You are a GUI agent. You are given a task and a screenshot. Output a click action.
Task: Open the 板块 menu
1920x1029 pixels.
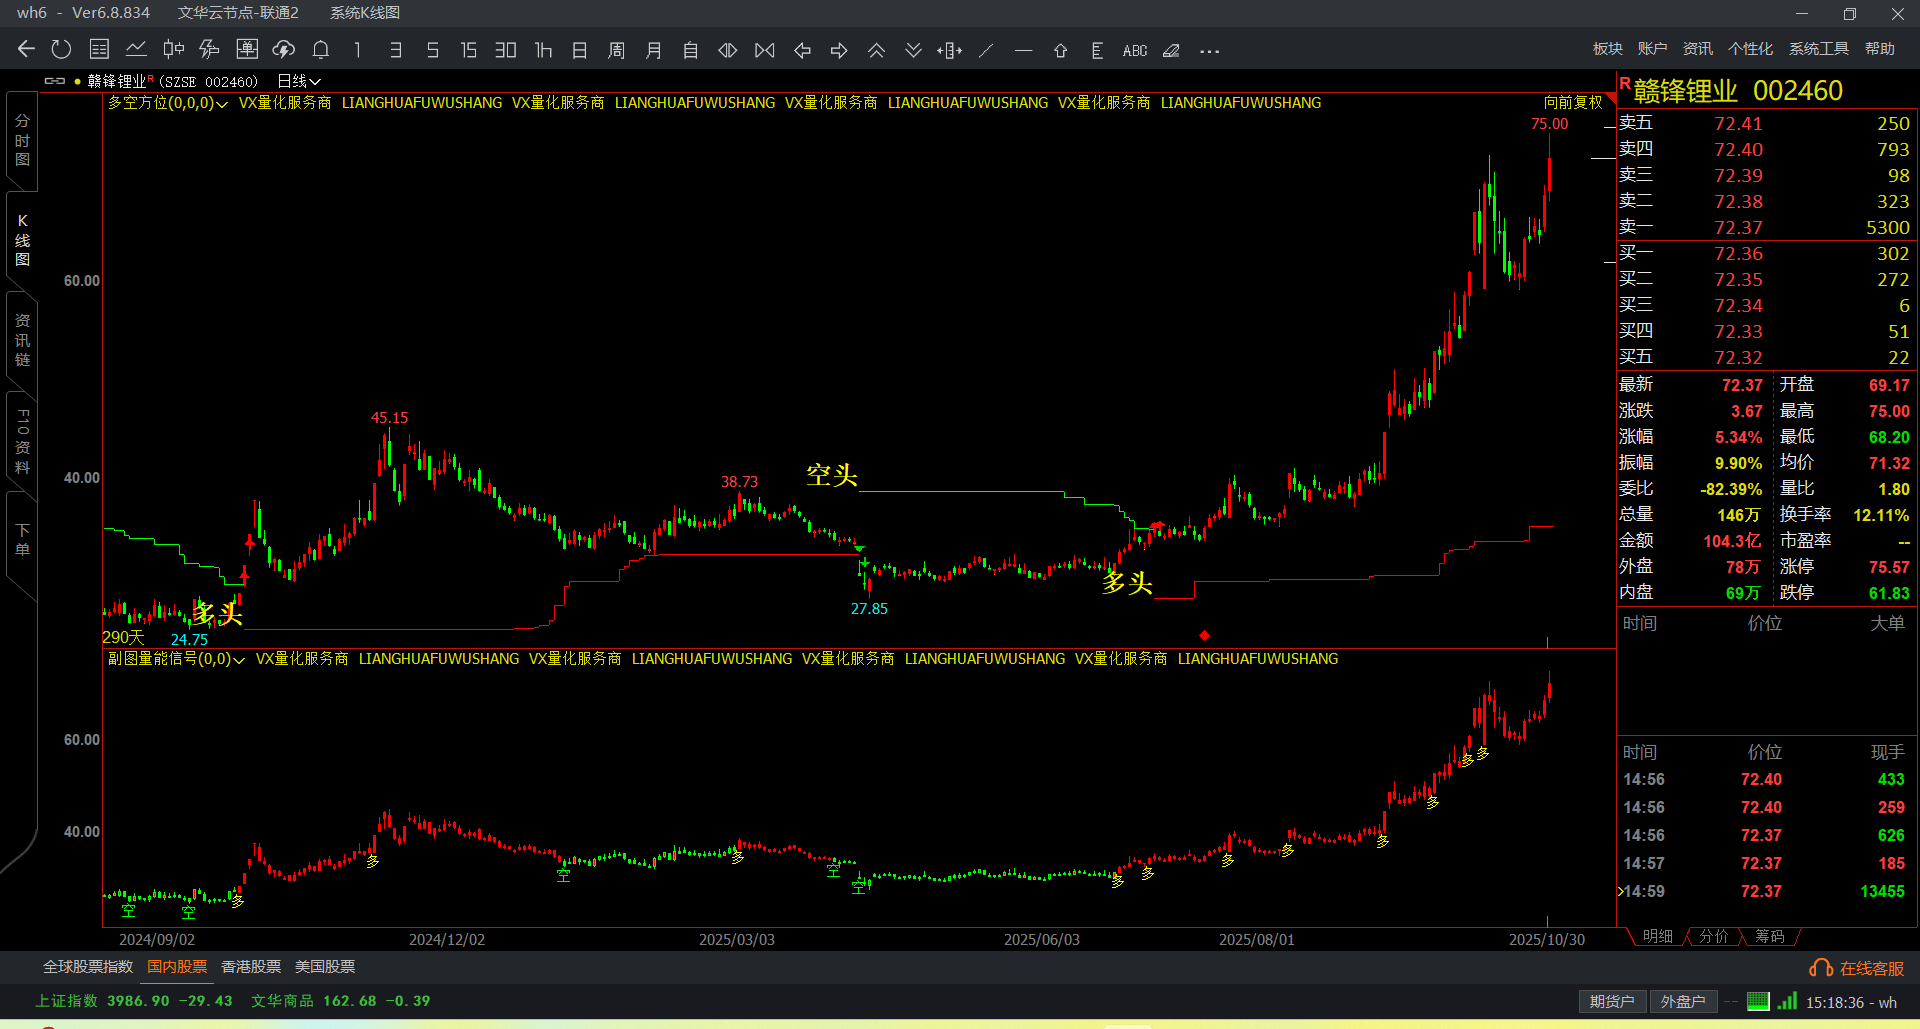coord(1608,49)
